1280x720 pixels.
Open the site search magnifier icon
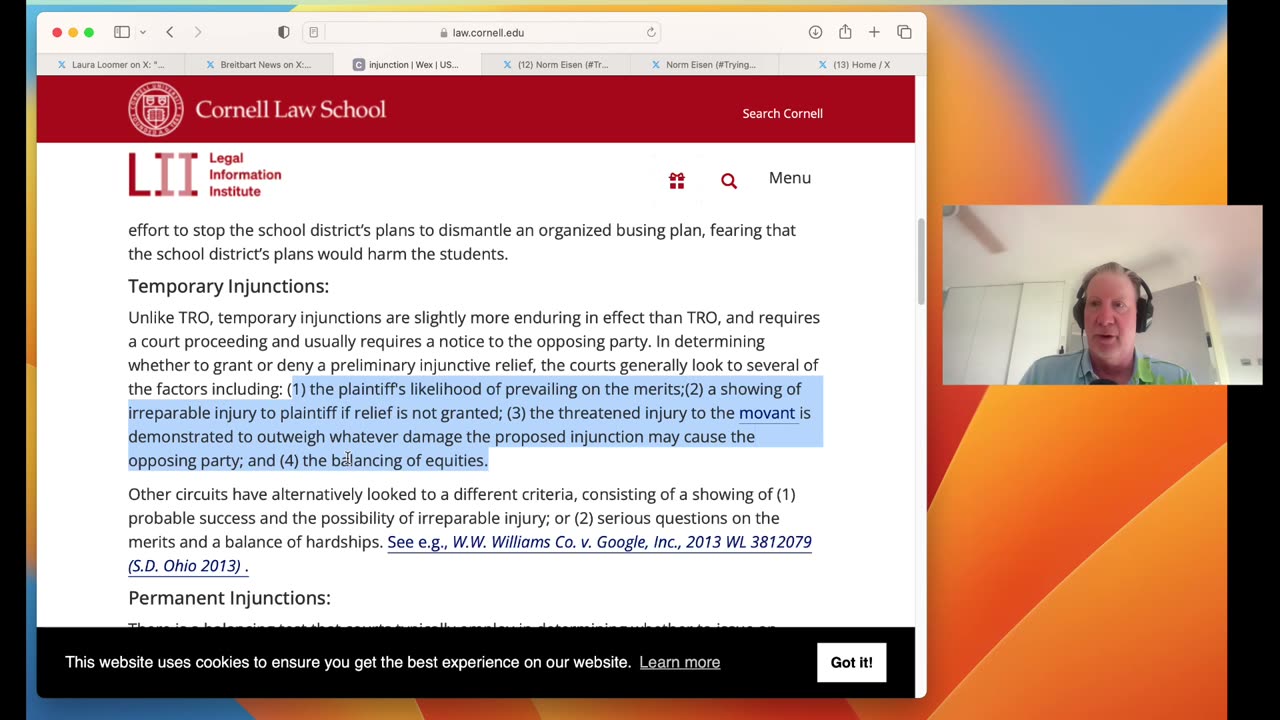tap(729, 180)
